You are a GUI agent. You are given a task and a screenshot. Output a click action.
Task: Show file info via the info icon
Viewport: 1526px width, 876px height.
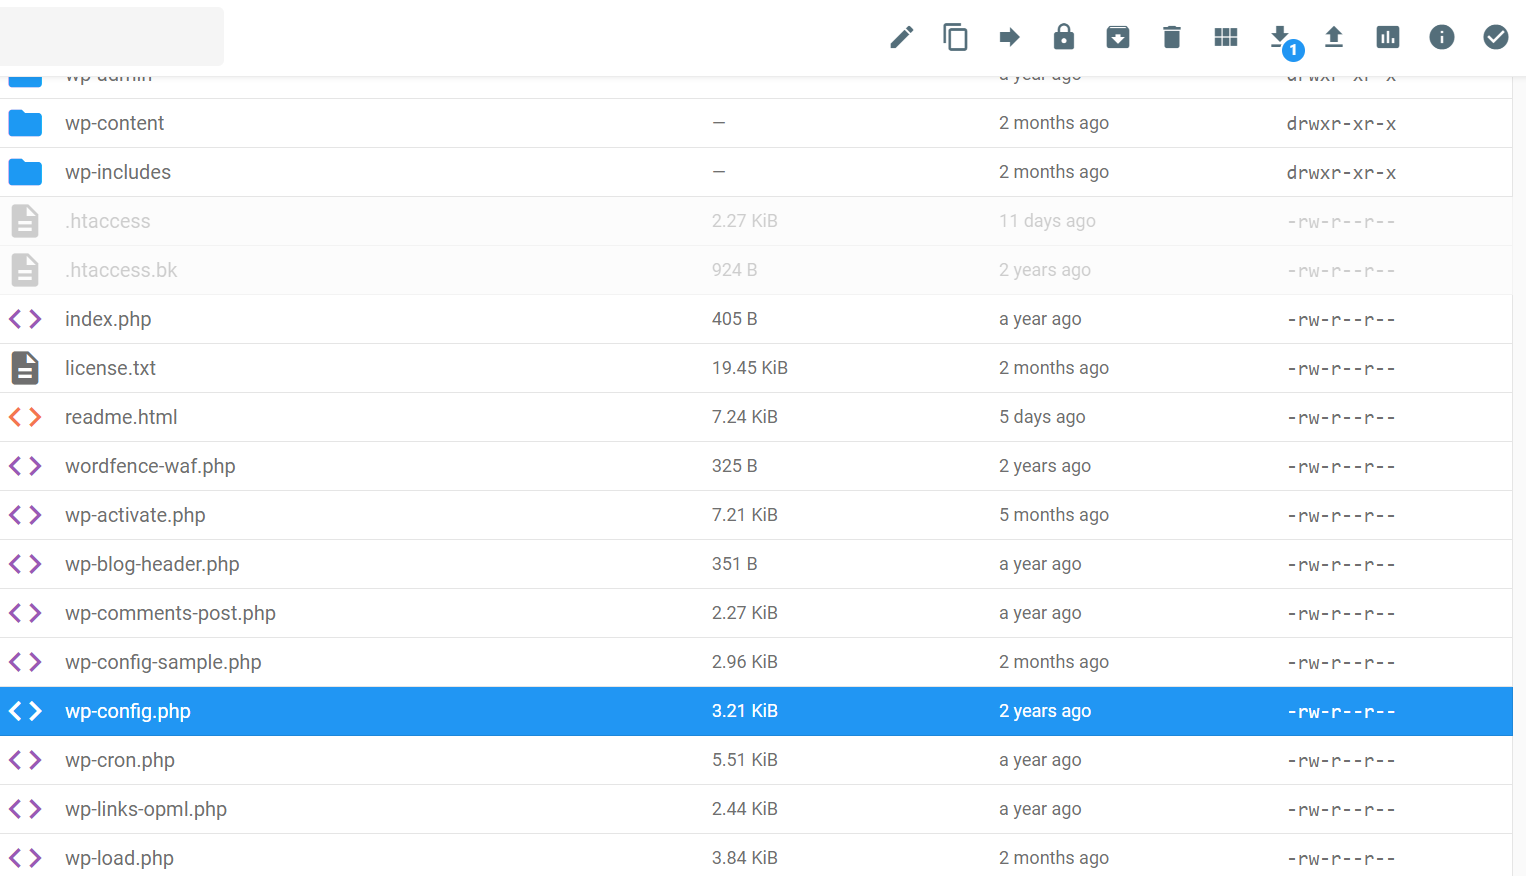click(1442, 37)
